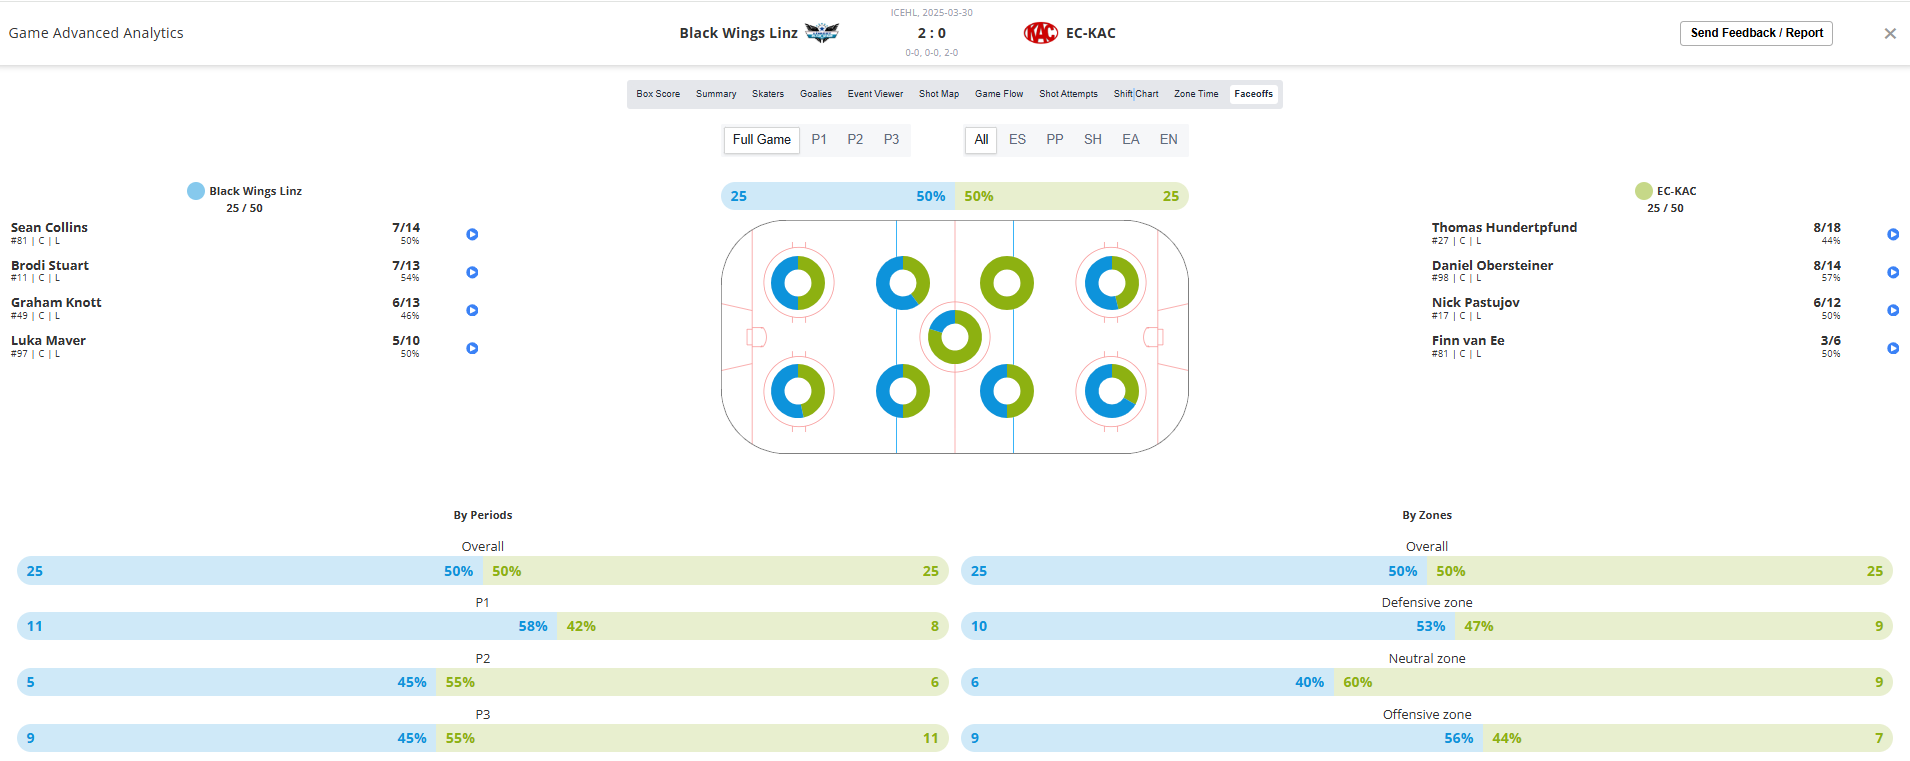Play Brodi Stuart faceoff video clips
Image resolution: width=1910 pixels, height=761 pixels.
point(472,272)
